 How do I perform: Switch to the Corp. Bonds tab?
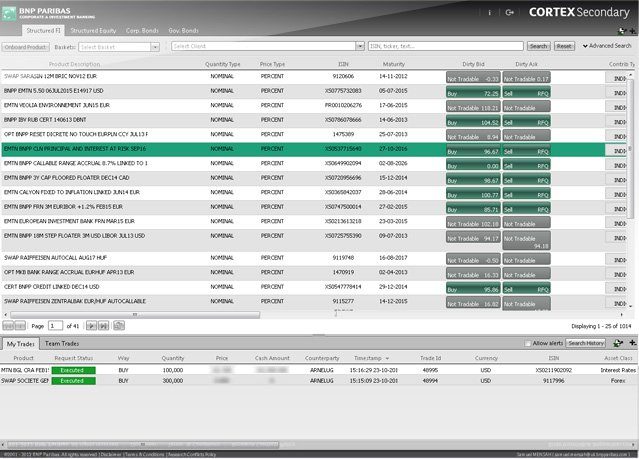[142, 31]
